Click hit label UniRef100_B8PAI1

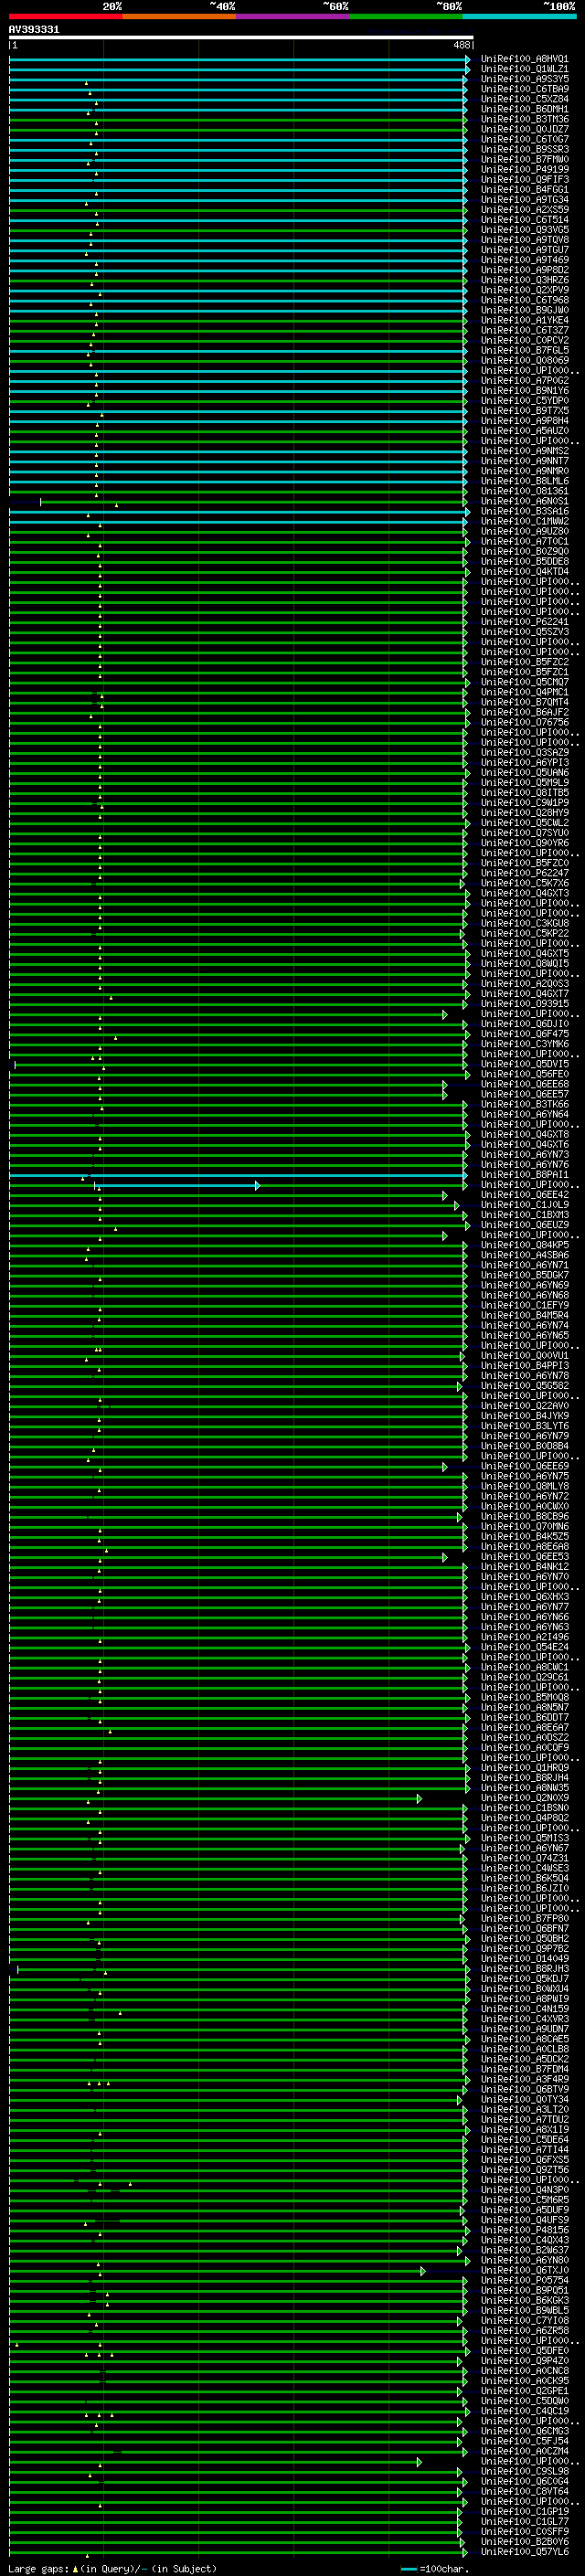pos(525,1175)
